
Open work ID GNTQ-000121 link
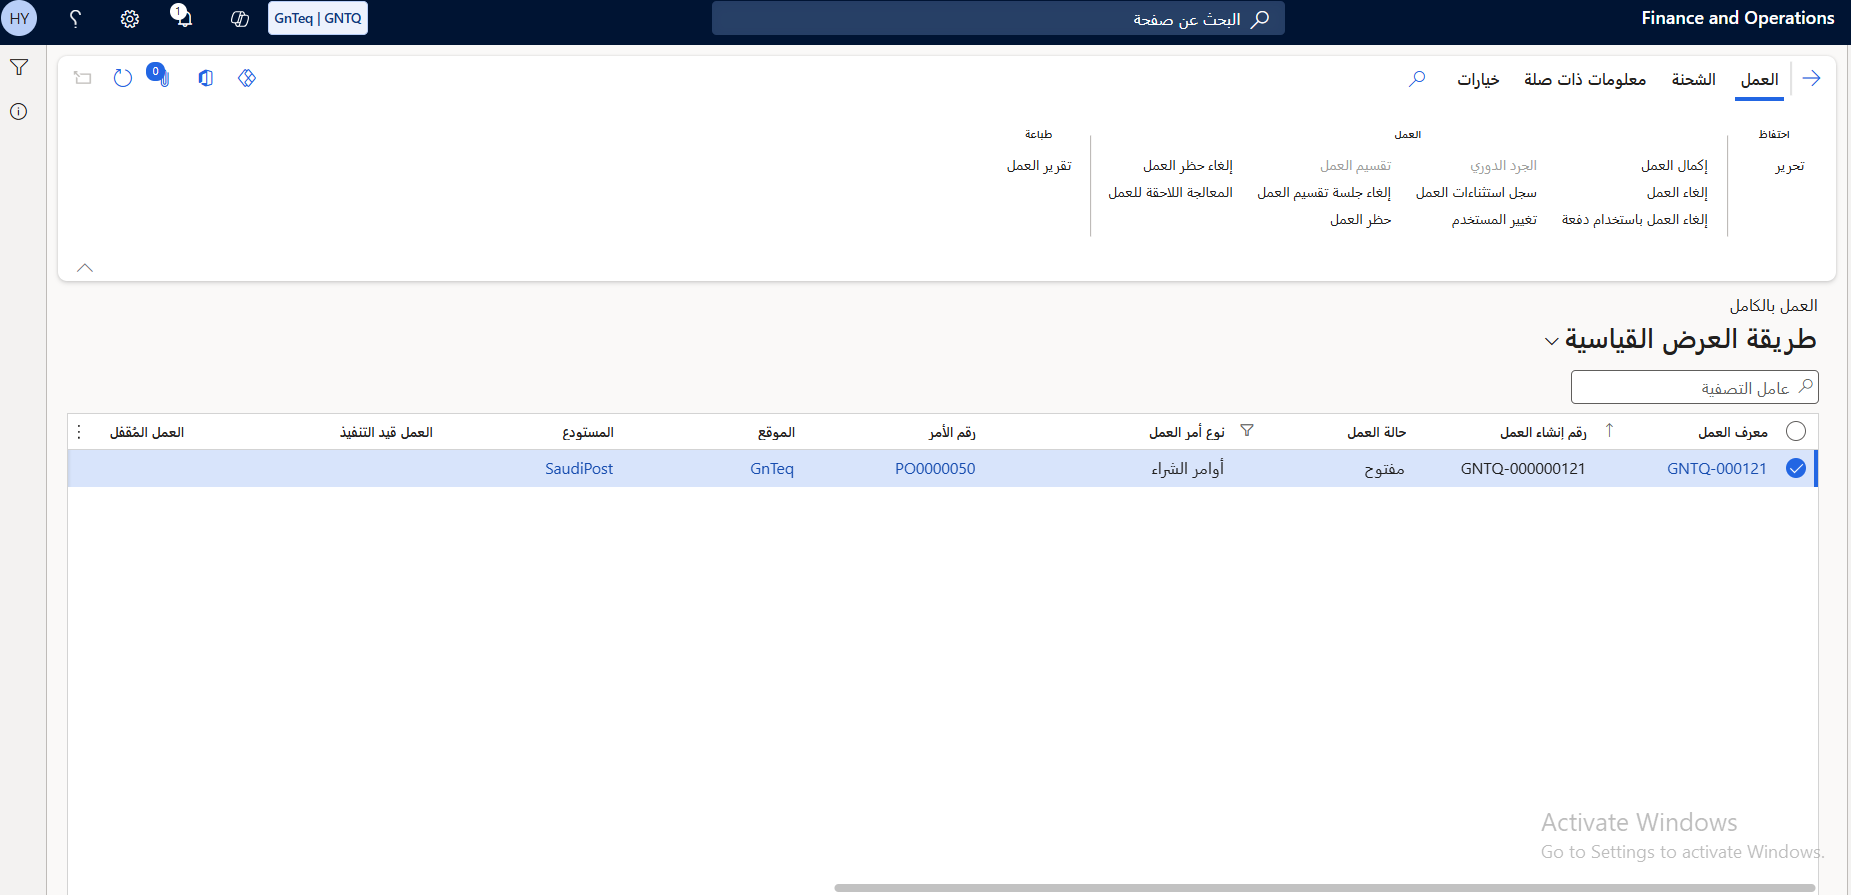[x=1716, y=468]
